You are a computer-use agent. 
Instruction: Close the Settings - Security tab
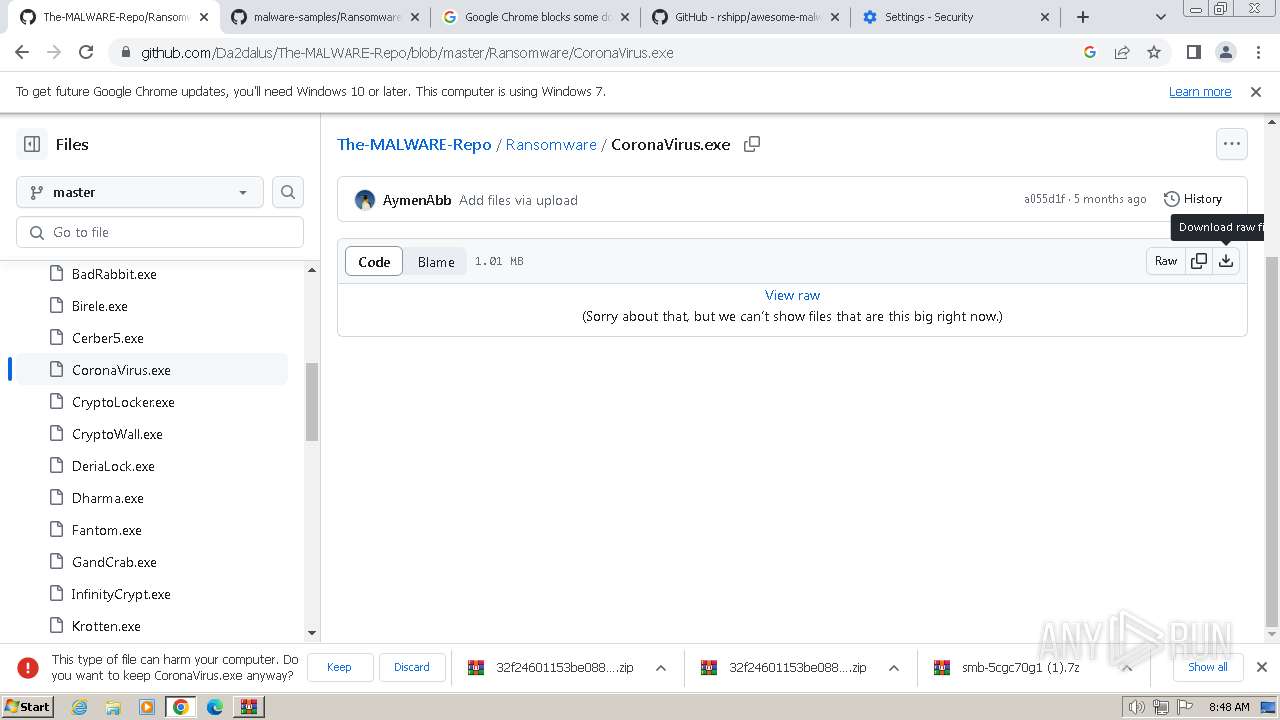(1045, 17)
